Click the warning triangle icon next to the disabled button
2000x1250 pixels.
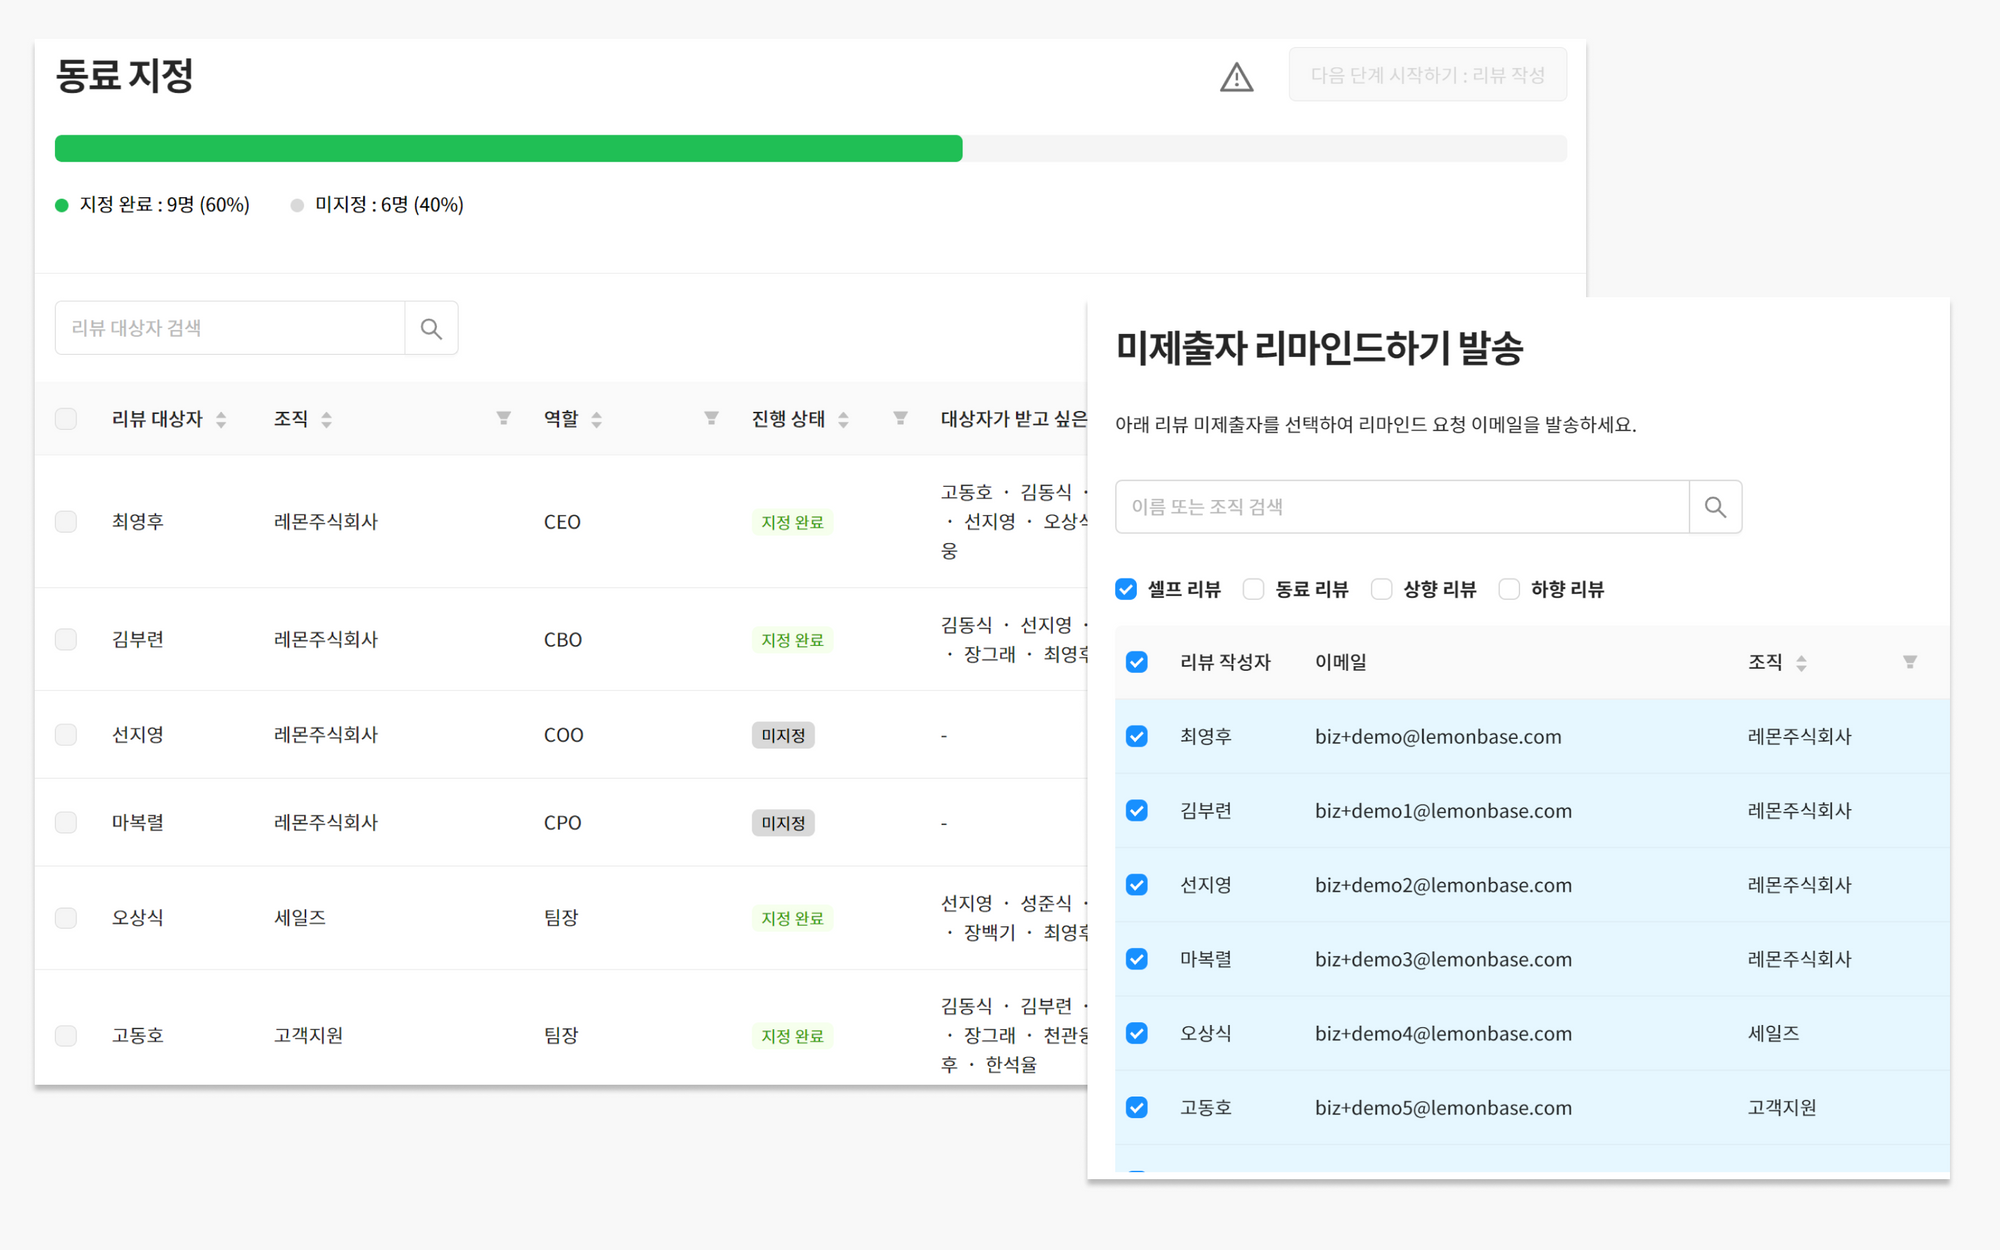(x=1236, y=77)
